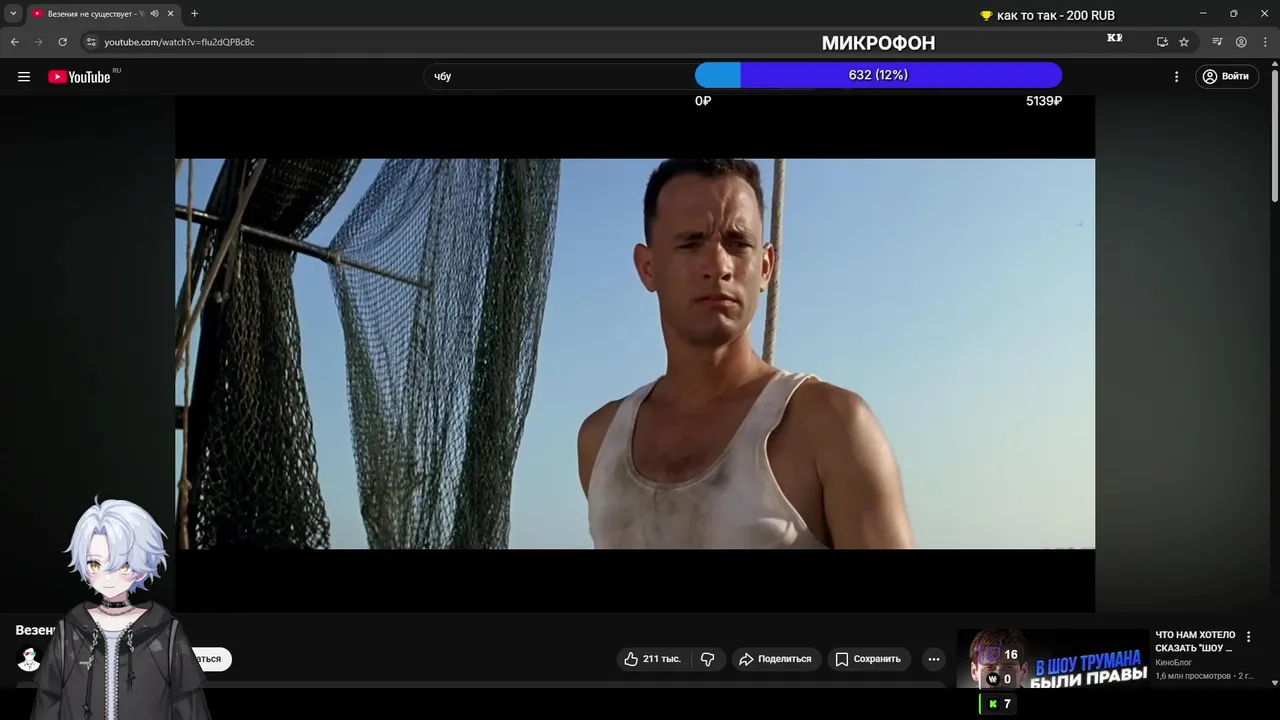
Task: Like the video with 211 тыс. thumbs up
Action: [652, 659]
